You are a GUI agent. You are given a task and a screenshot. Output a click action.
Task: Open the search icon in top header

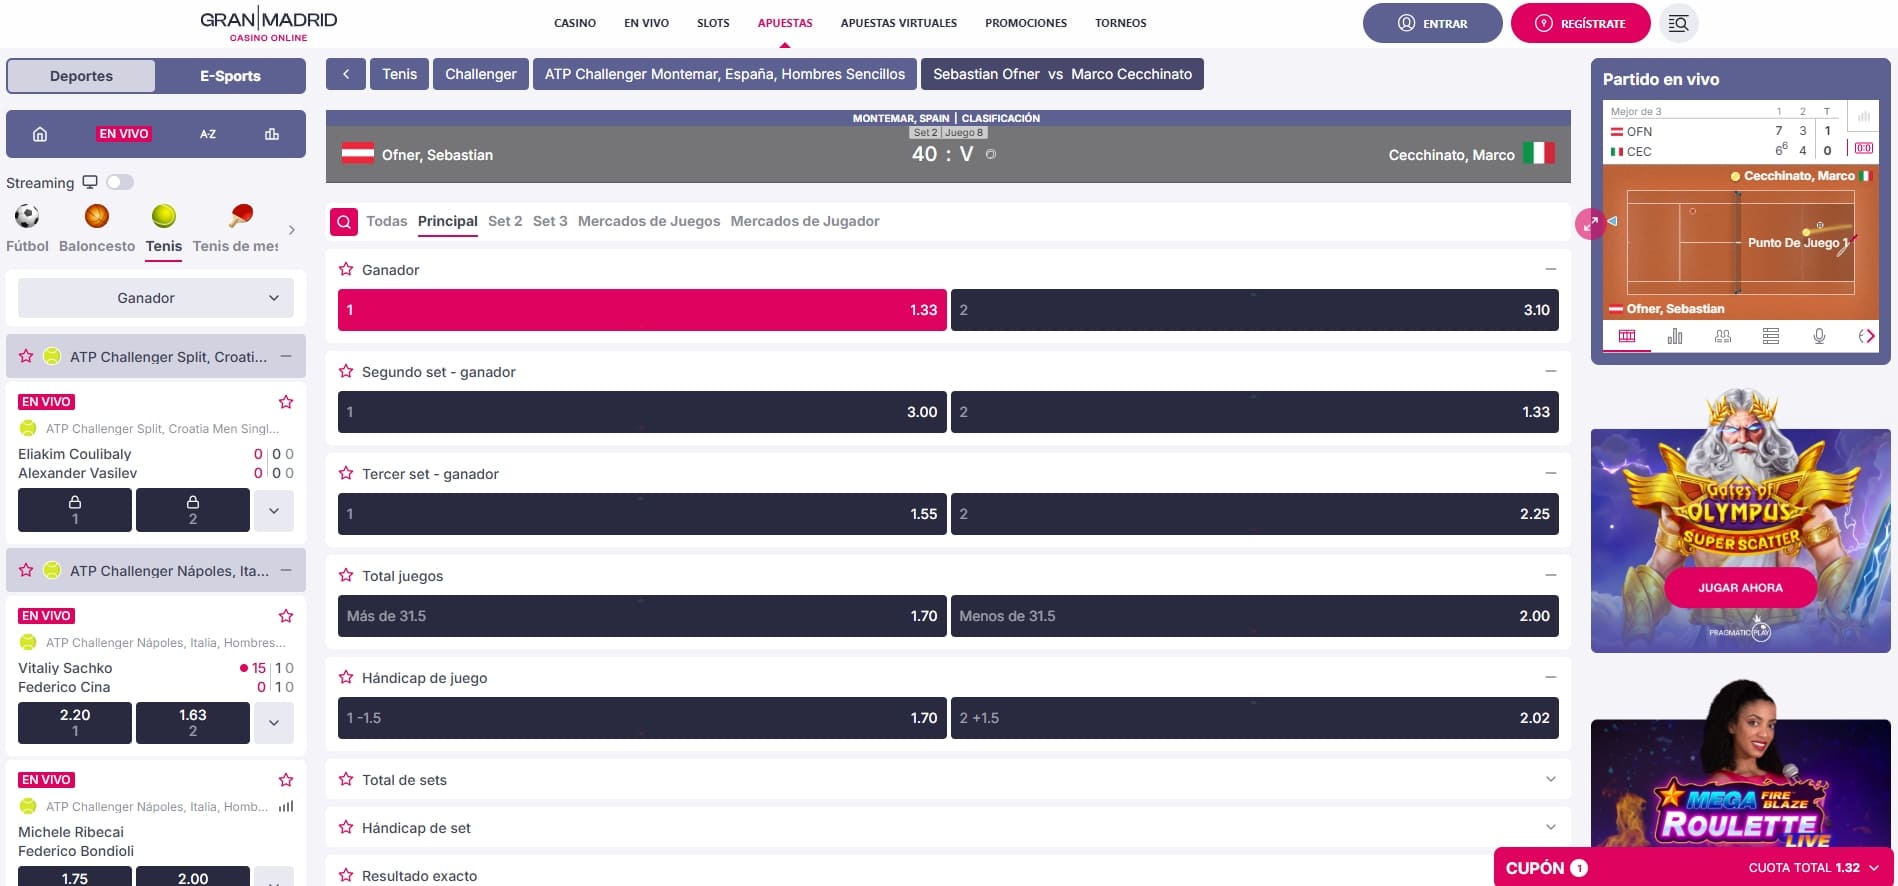[x=1678, y=23]
